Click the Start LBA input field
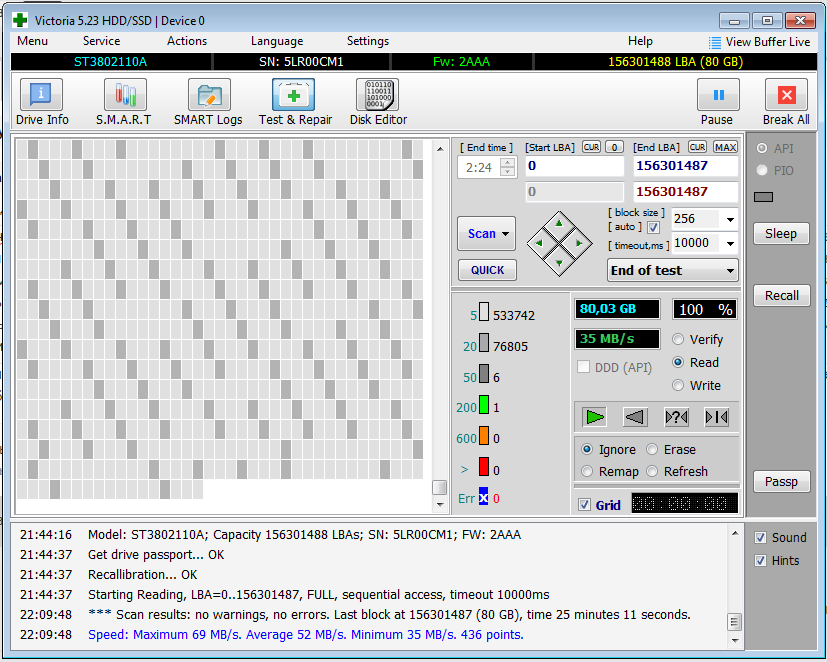 (x=575, y=166)
